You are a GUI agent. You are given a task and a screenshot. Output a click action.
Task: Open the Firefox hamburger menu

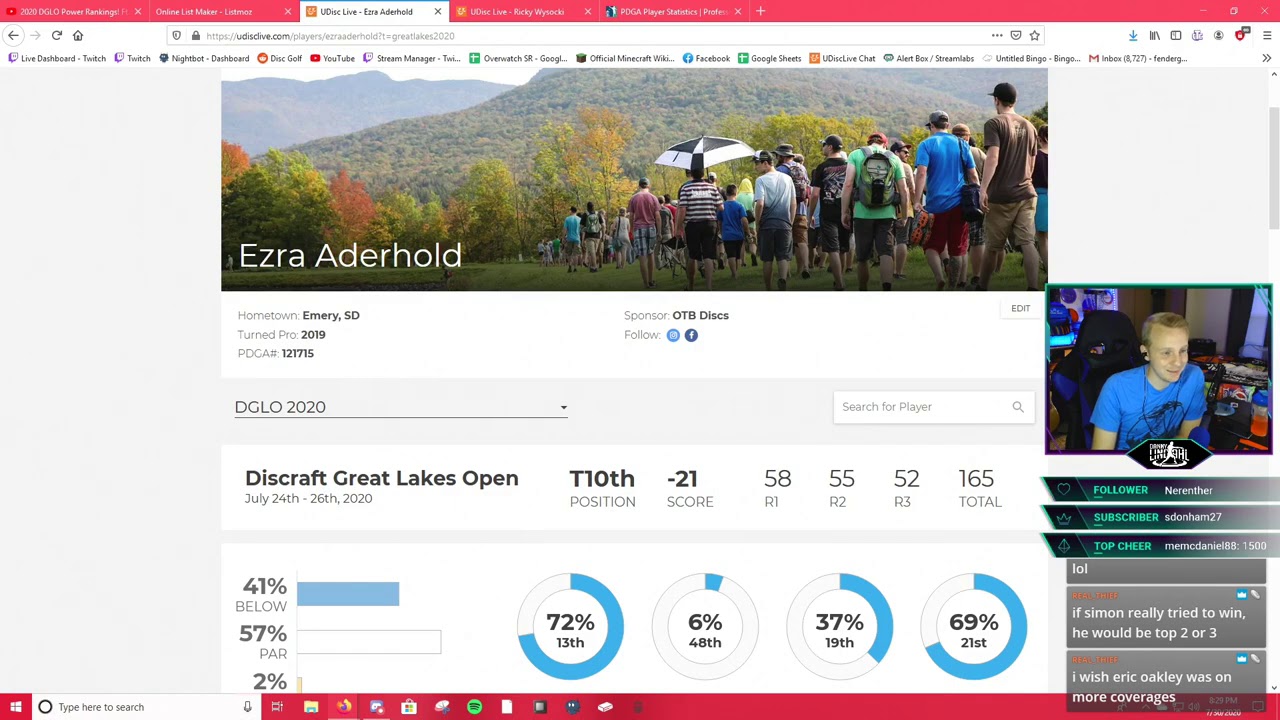point(1267,36)
